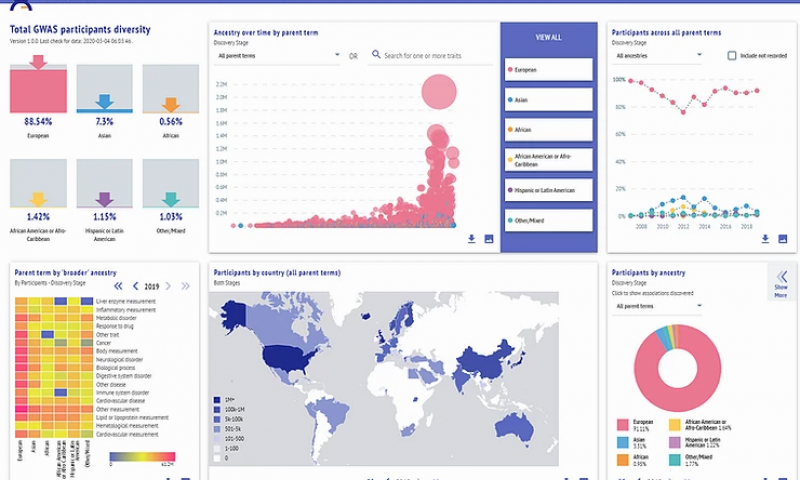Click the Digestive system disorder heatmap row label

coord(124,376)
